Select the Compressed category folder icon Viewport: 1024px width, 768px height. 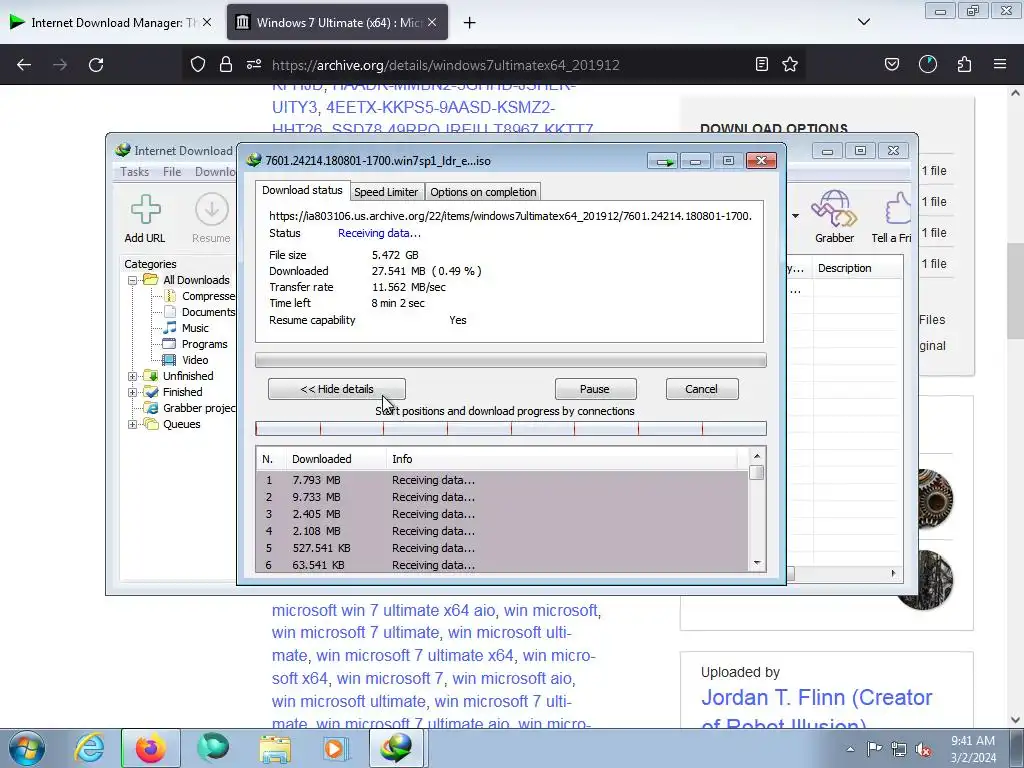point(170,296)
